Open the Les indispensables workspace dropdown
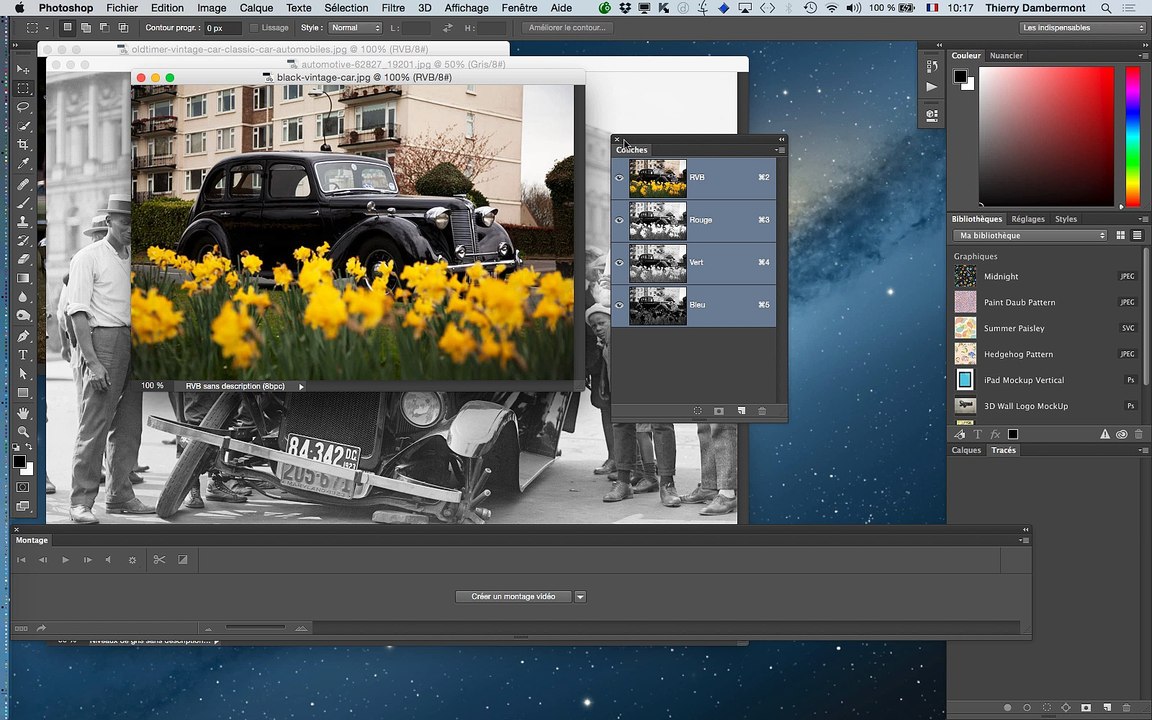1152x720 pixels. tap(1082, 28)
